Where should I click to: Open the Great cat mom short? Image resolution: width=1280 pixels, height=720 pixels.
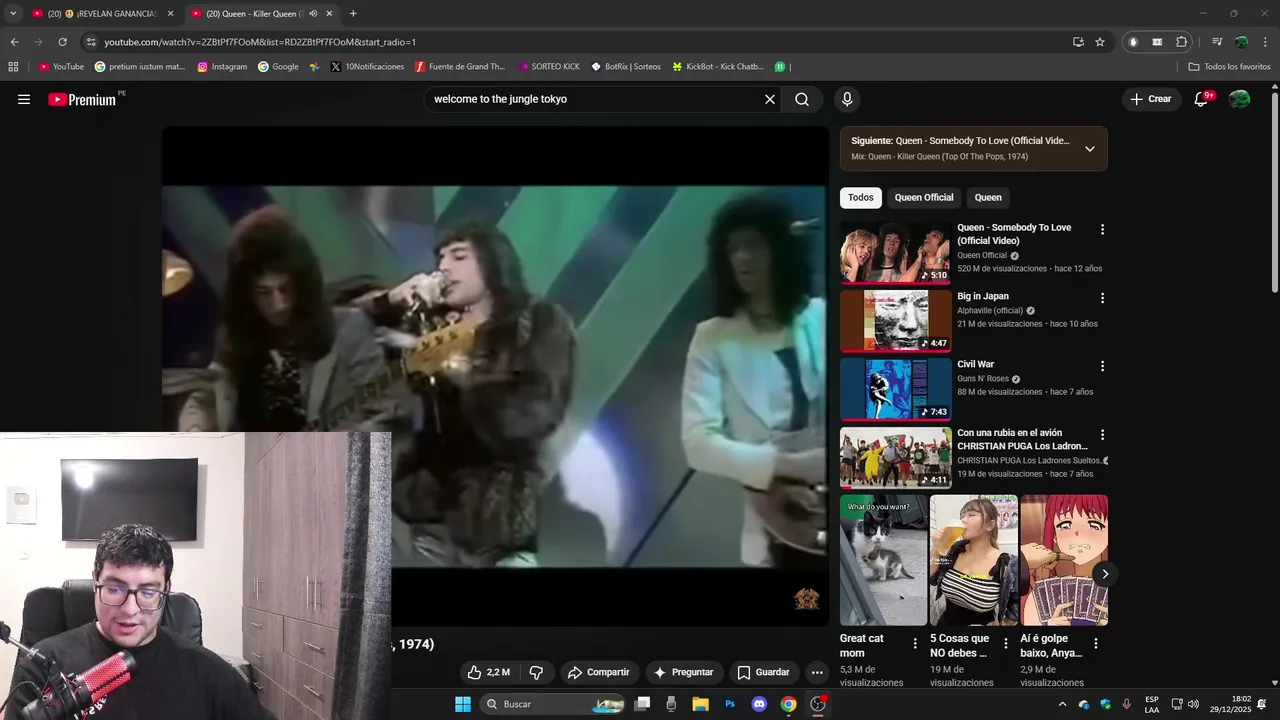[x=883, y=560]
